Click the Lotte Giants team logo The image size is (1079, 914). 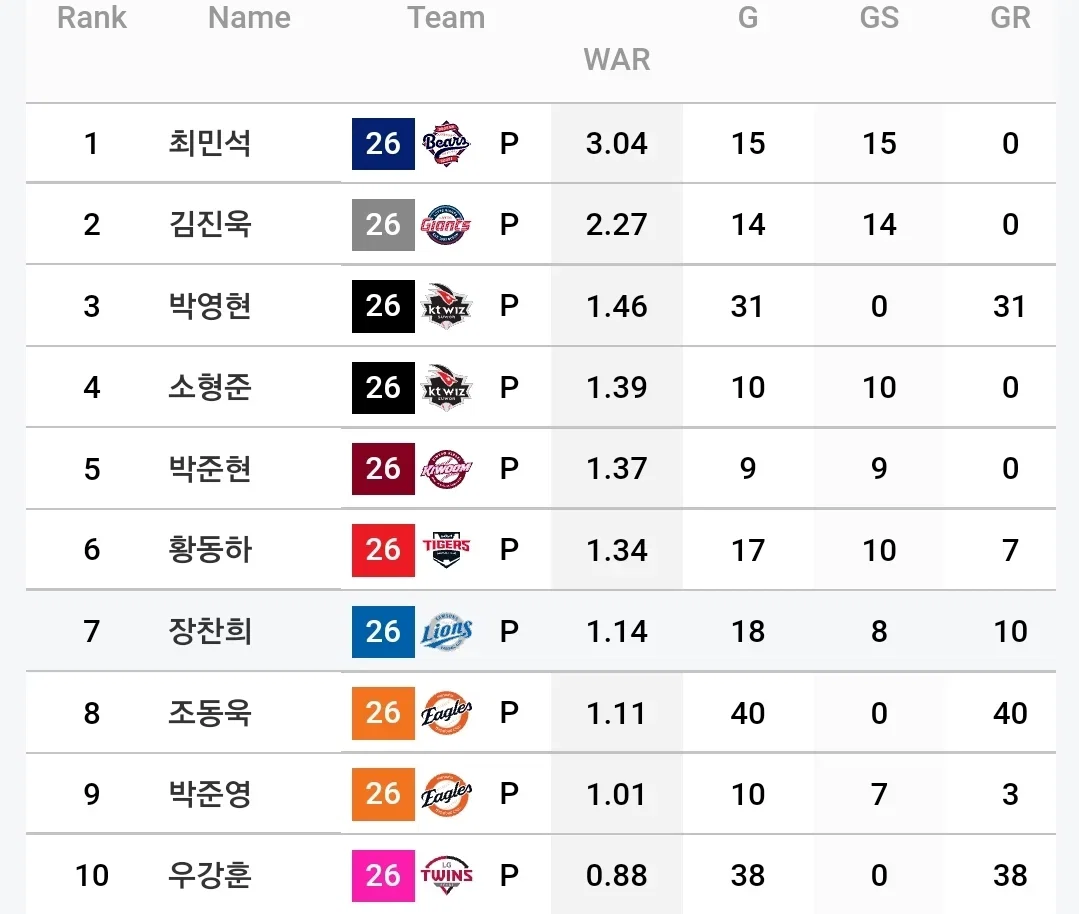[x=446, y=225]
